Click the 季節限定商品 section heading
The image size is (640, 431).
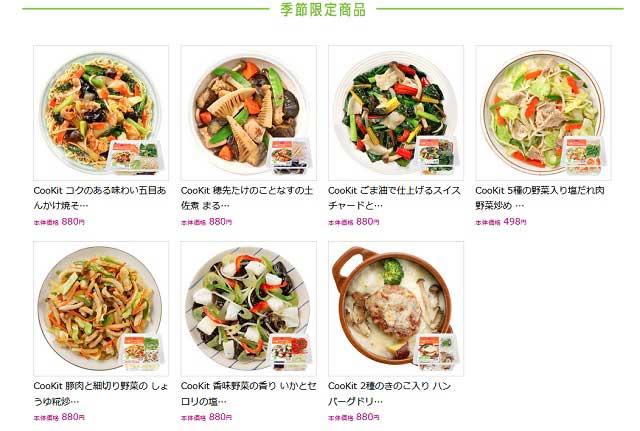323,9
